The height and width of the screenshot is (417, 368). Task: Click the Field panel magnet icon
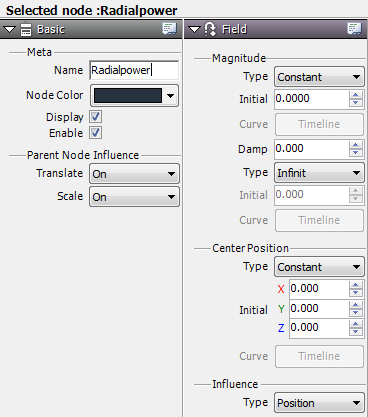coord(210,29)
